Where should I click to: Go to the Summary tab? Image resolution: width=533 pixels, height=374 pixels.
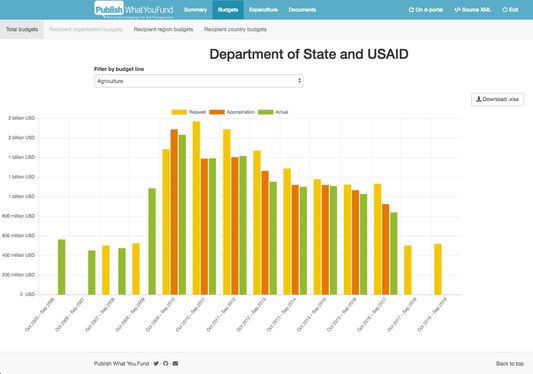[195, 10]
